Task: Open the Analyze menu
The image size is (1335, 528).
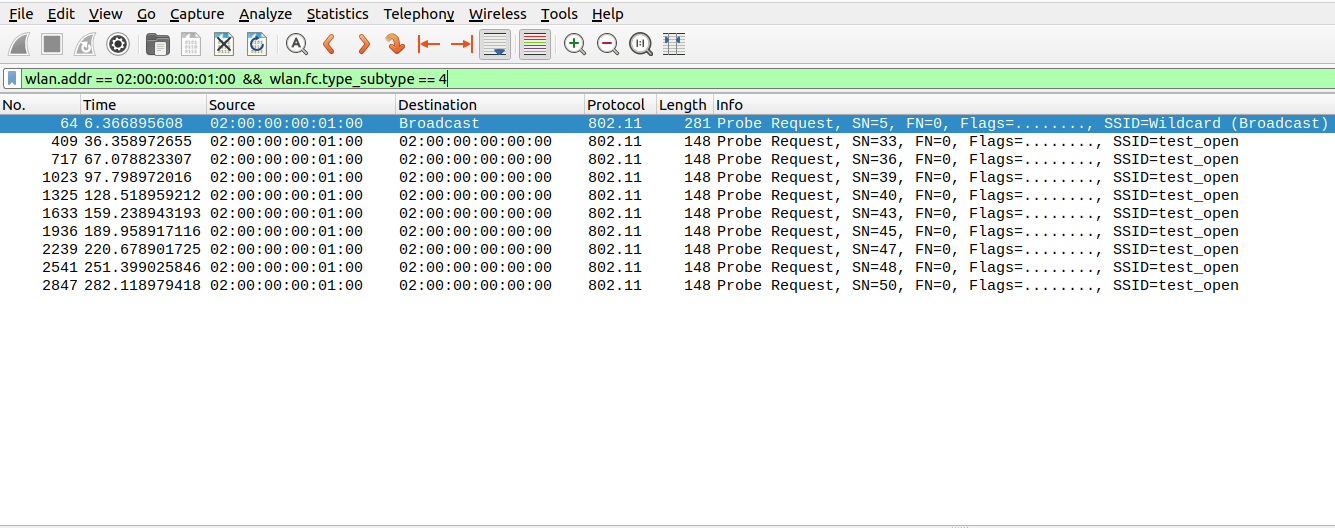Action: tap(265, 14)
